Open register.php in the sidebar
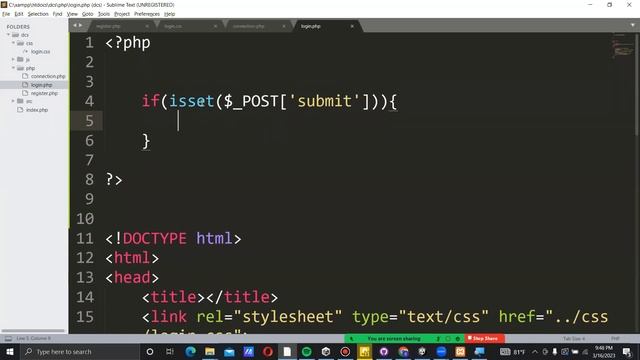 (x=44, y=93)
